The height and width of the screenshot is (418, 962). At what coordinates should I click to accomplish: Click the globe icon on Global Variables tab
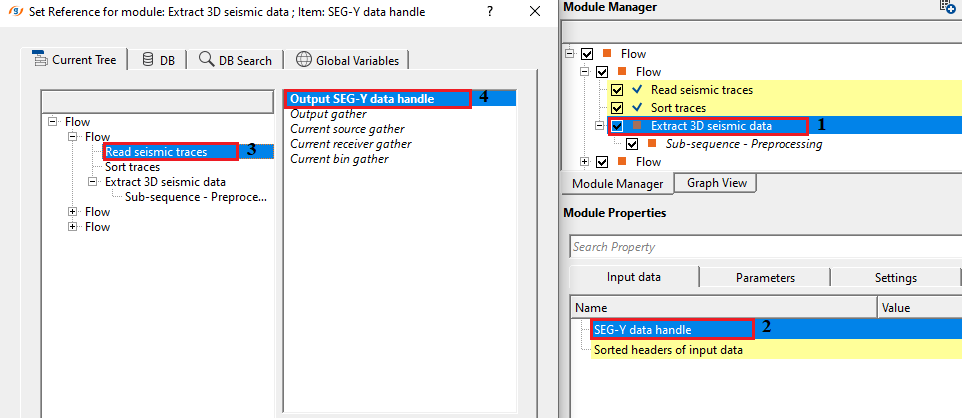pyautogui.click(x=304, y=60)
